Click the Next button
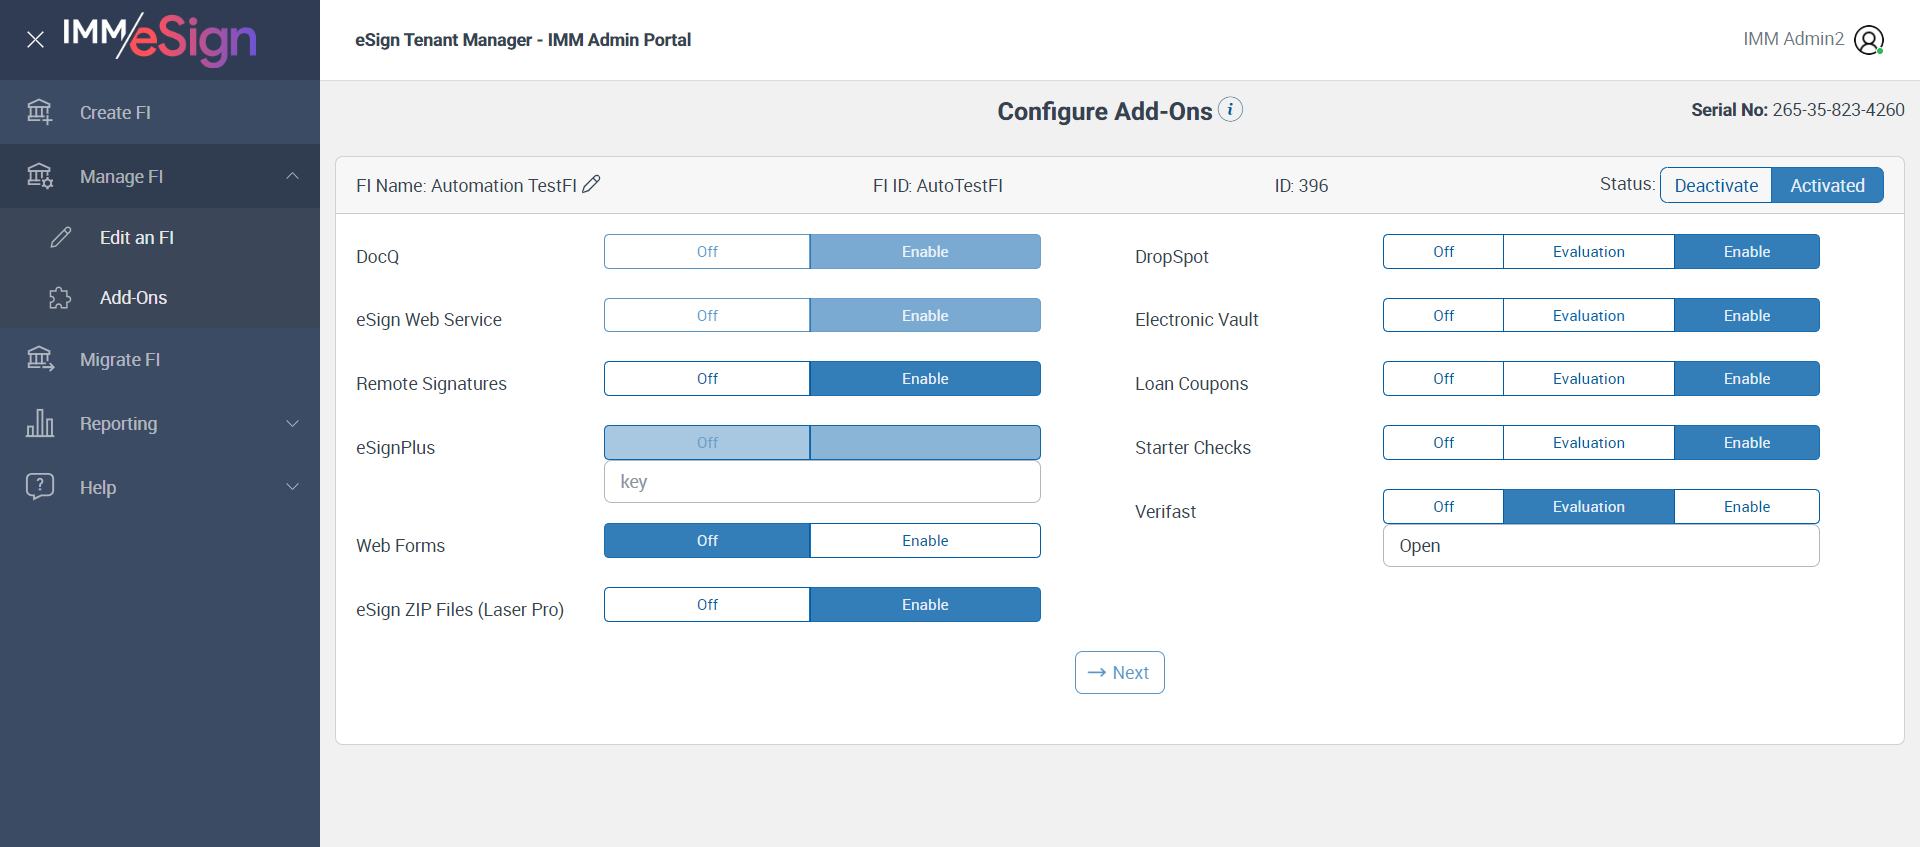Viewport: 1920px width, 847px height. [x=1119, y=673]
